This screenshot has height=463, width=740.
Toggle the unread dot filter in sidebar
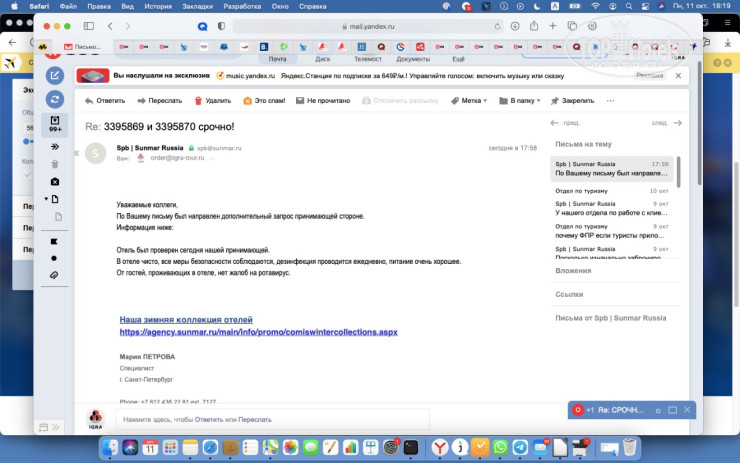[x=55, y=257]
